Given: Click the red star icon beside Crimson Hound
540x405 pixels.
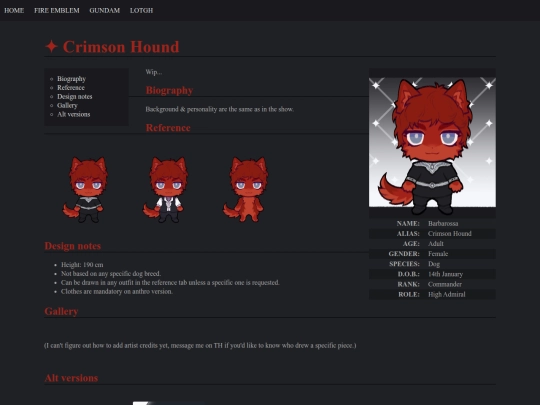Looking at the screenshot, I should [51, 46].
